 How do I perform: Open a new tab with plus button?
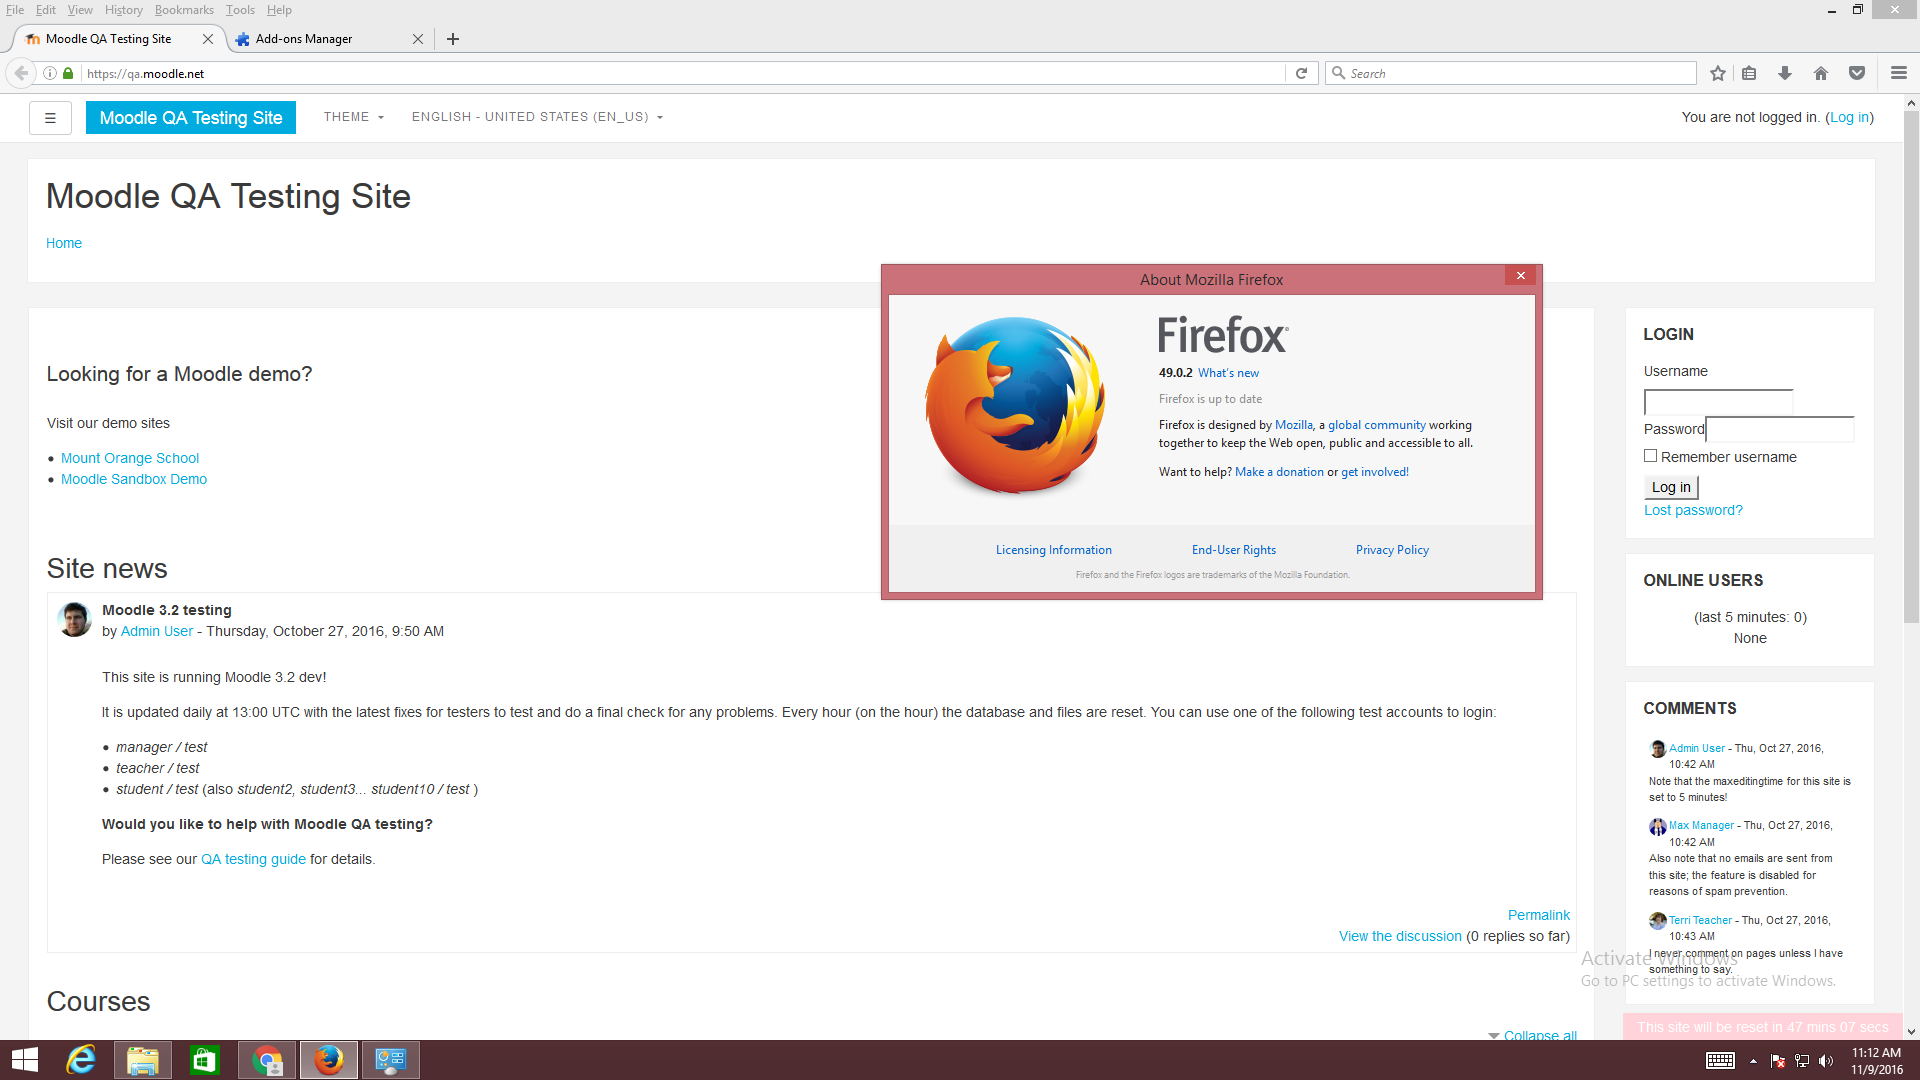coord(453,39)
